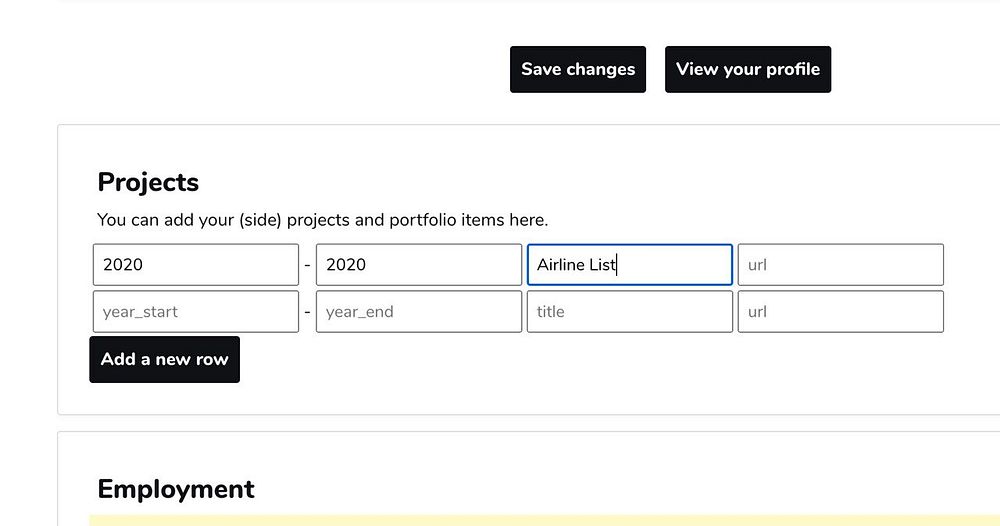1000x526 pixels.
Task: Click the dash between empty year fields
Action: coord(308,312)
